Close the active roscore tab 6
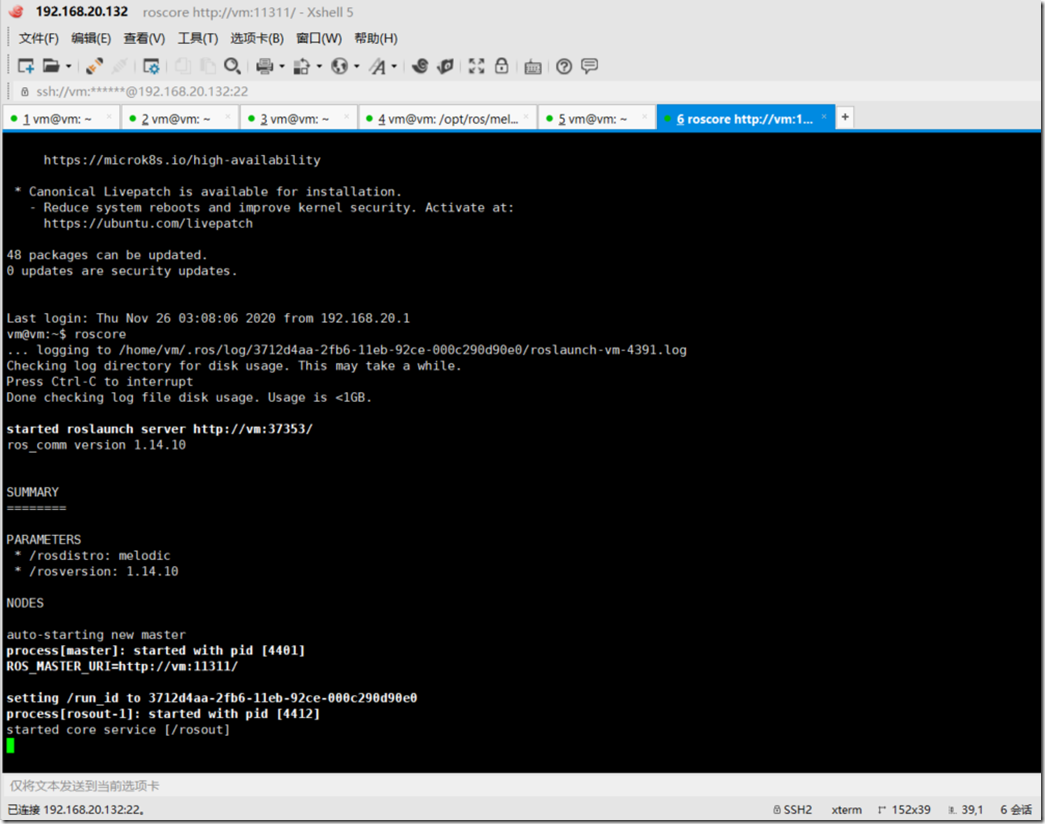The image size is (1045, 824). pyautogui.click(x=824, y=117)
